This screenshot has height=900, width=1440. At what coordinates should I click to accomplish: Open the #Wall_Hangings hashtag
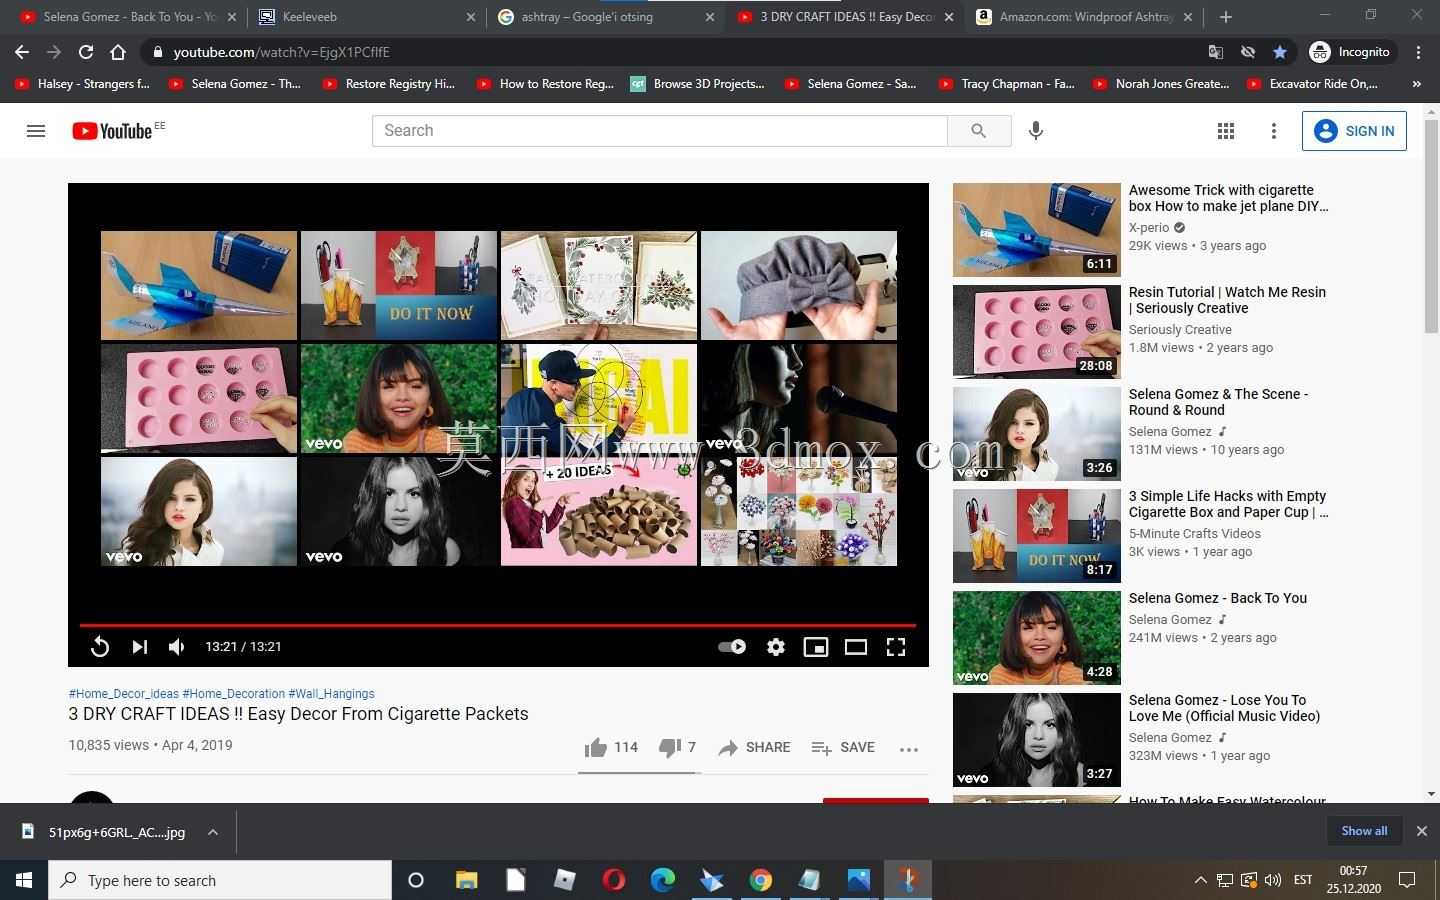pos(332,693)
